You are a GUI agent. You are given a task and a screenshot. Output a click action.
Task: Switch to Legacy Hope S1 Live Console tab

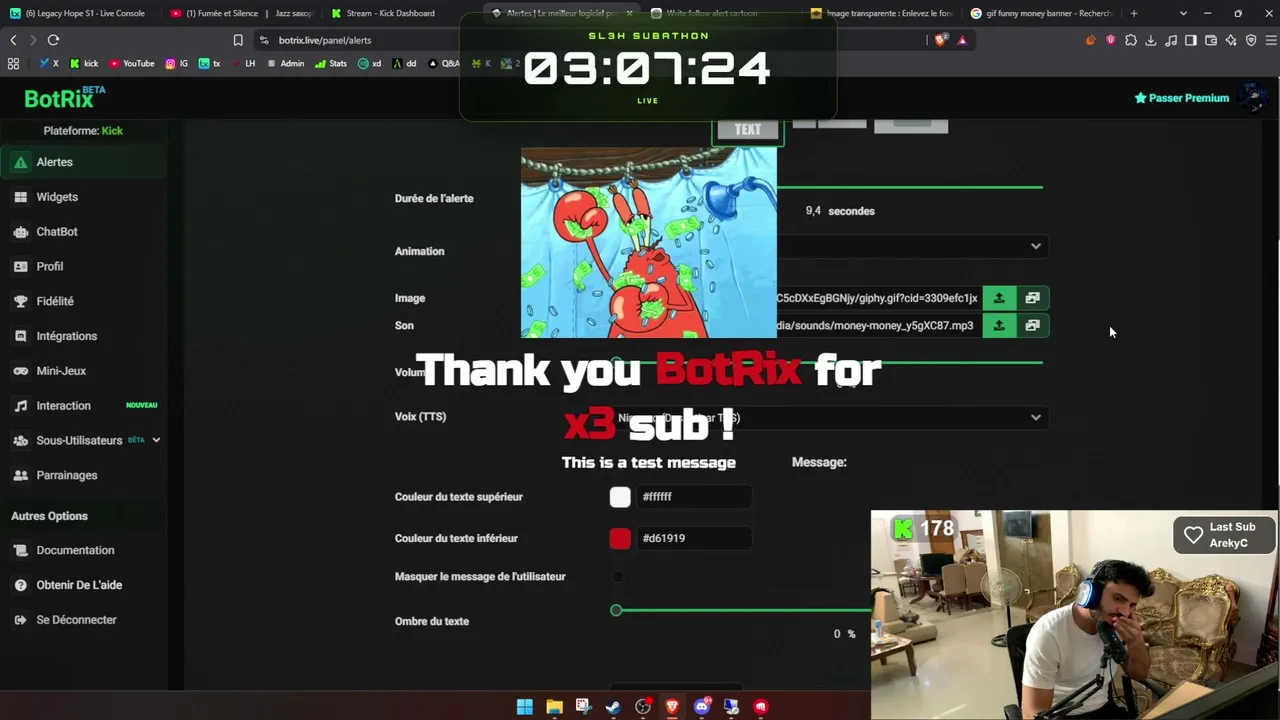(x=78, y=13)
